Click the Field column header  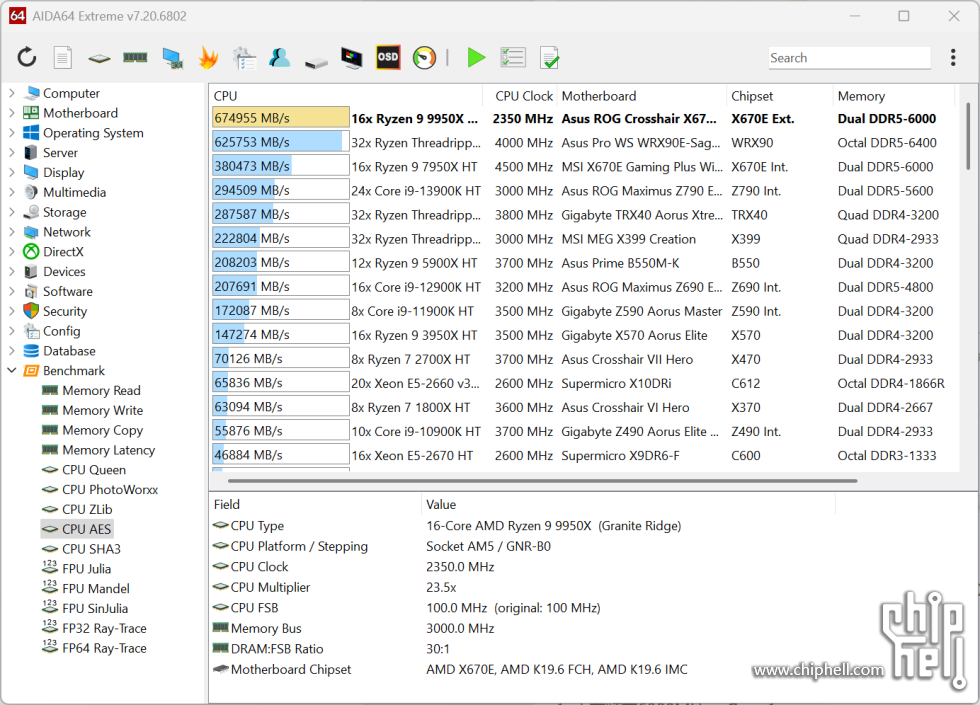315,504
